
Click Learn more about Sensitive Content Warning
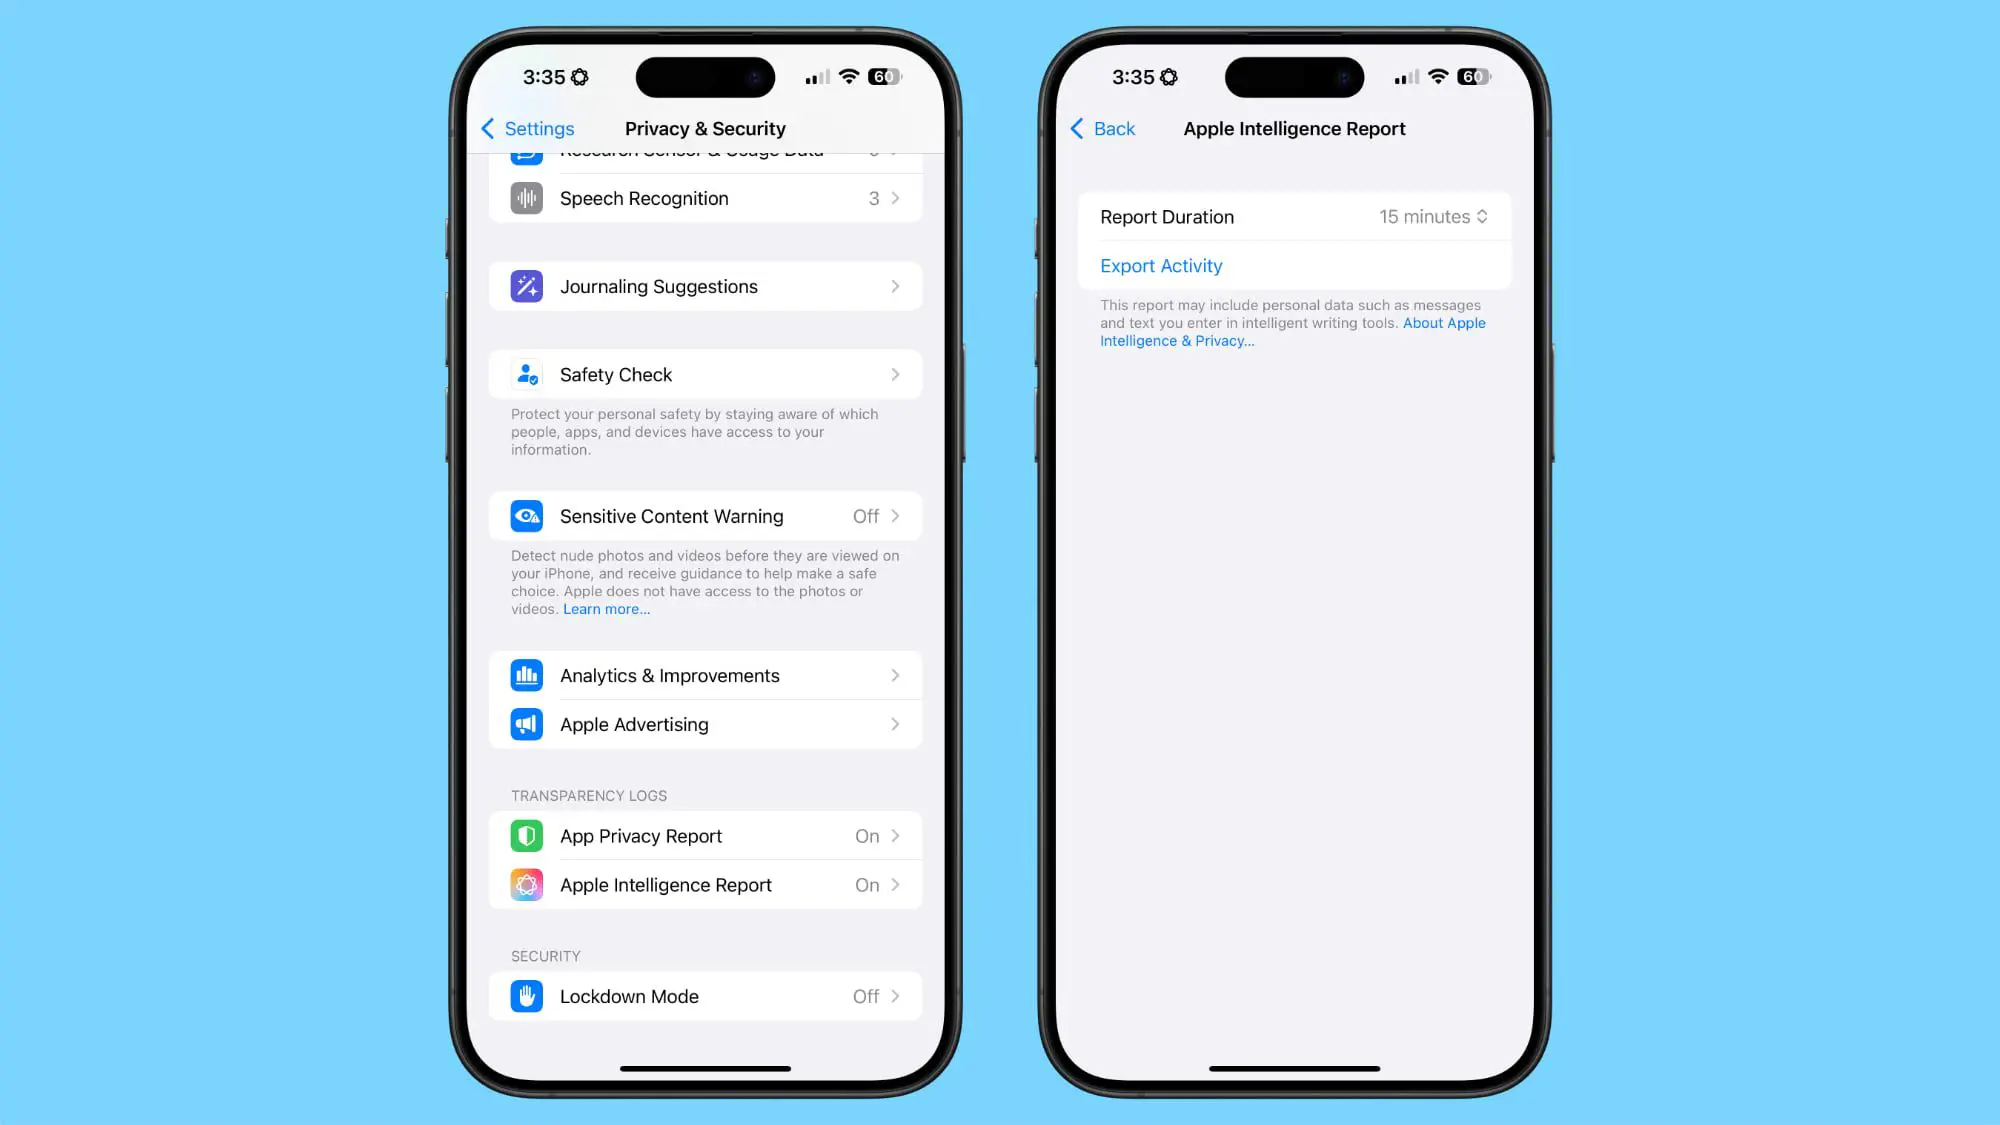(x=606, y=609)
